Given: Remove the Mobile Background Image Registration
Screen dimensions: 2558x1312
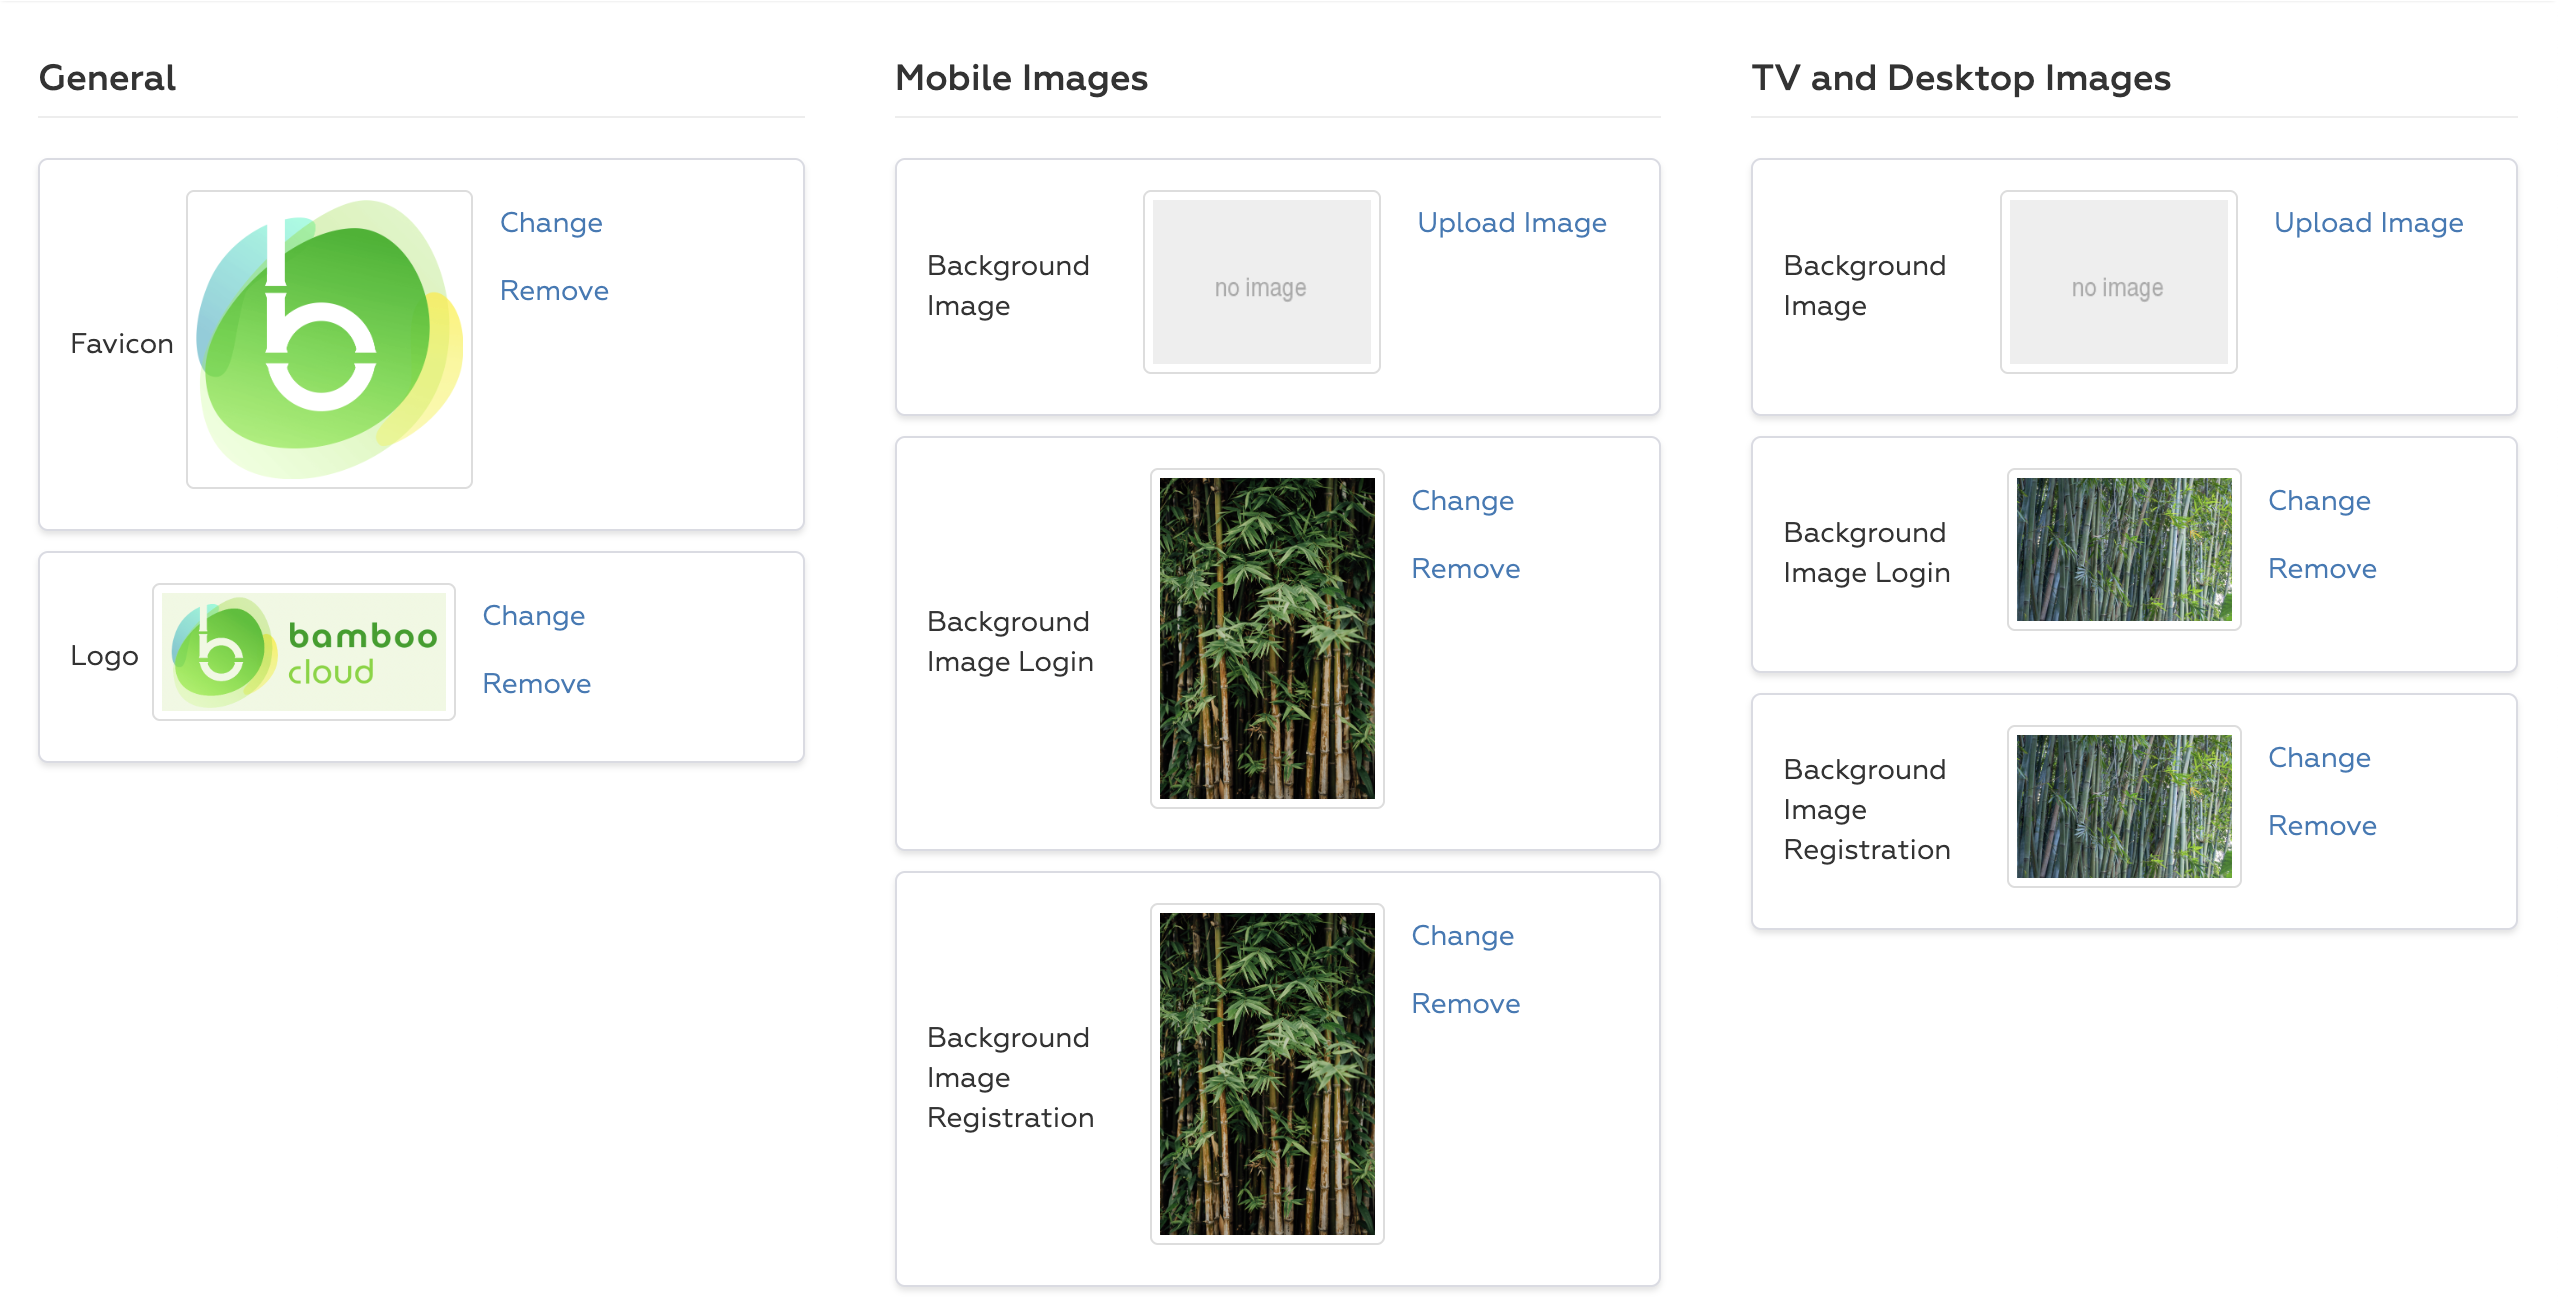Looking at the screenshot, I should tap(1465, 1004).
